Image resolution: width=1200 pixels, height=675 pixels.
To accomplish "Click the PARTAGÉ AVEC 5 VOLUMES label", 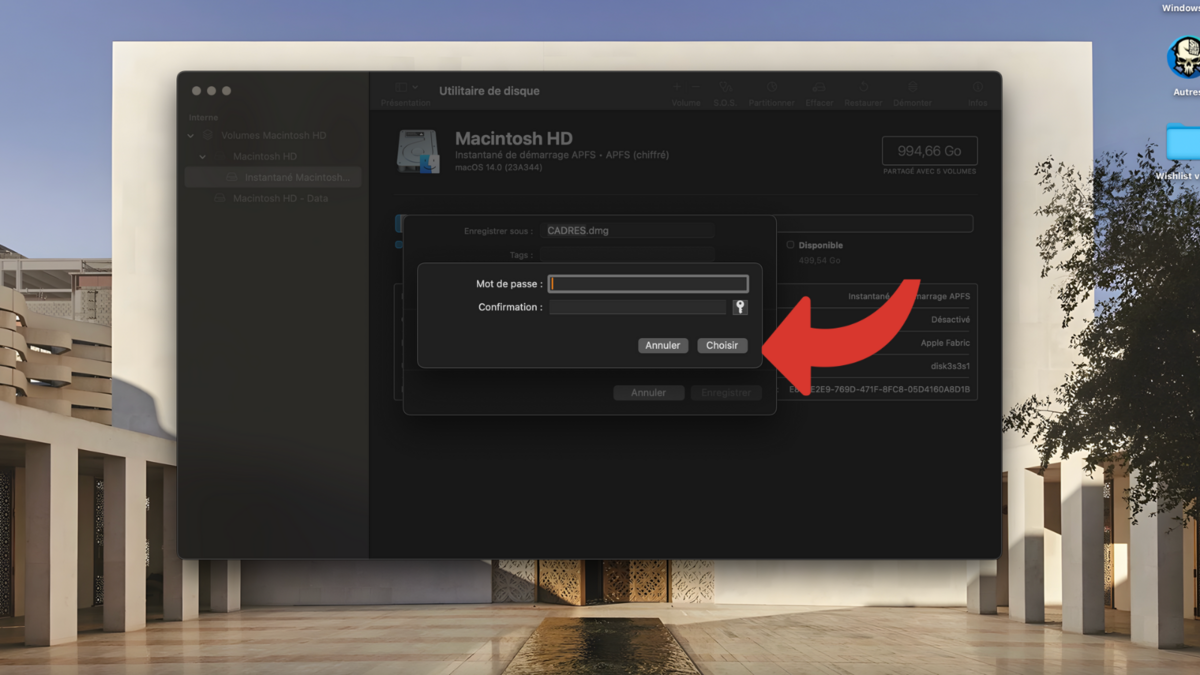I will tap(929, 171).
